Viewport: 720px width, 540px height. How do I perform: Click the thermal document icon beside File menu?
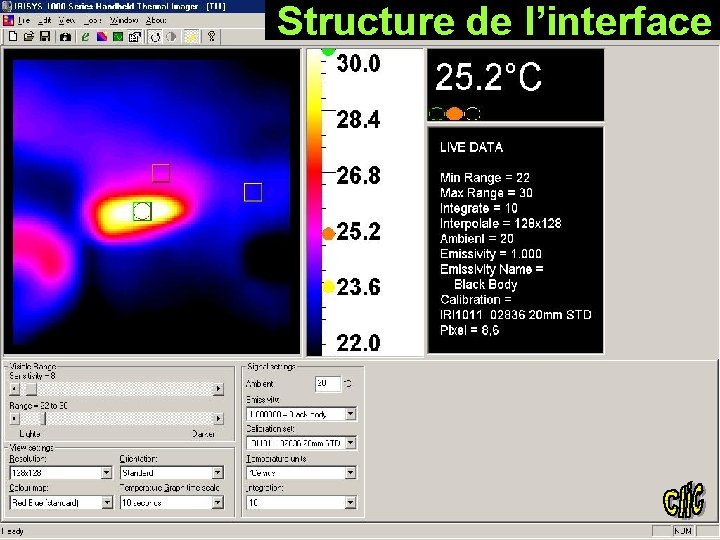(x=8, y=21)
